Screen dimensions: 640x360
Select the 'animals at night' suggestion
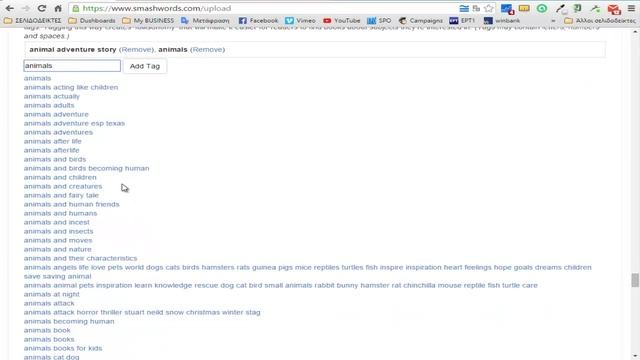pos(52,293)
